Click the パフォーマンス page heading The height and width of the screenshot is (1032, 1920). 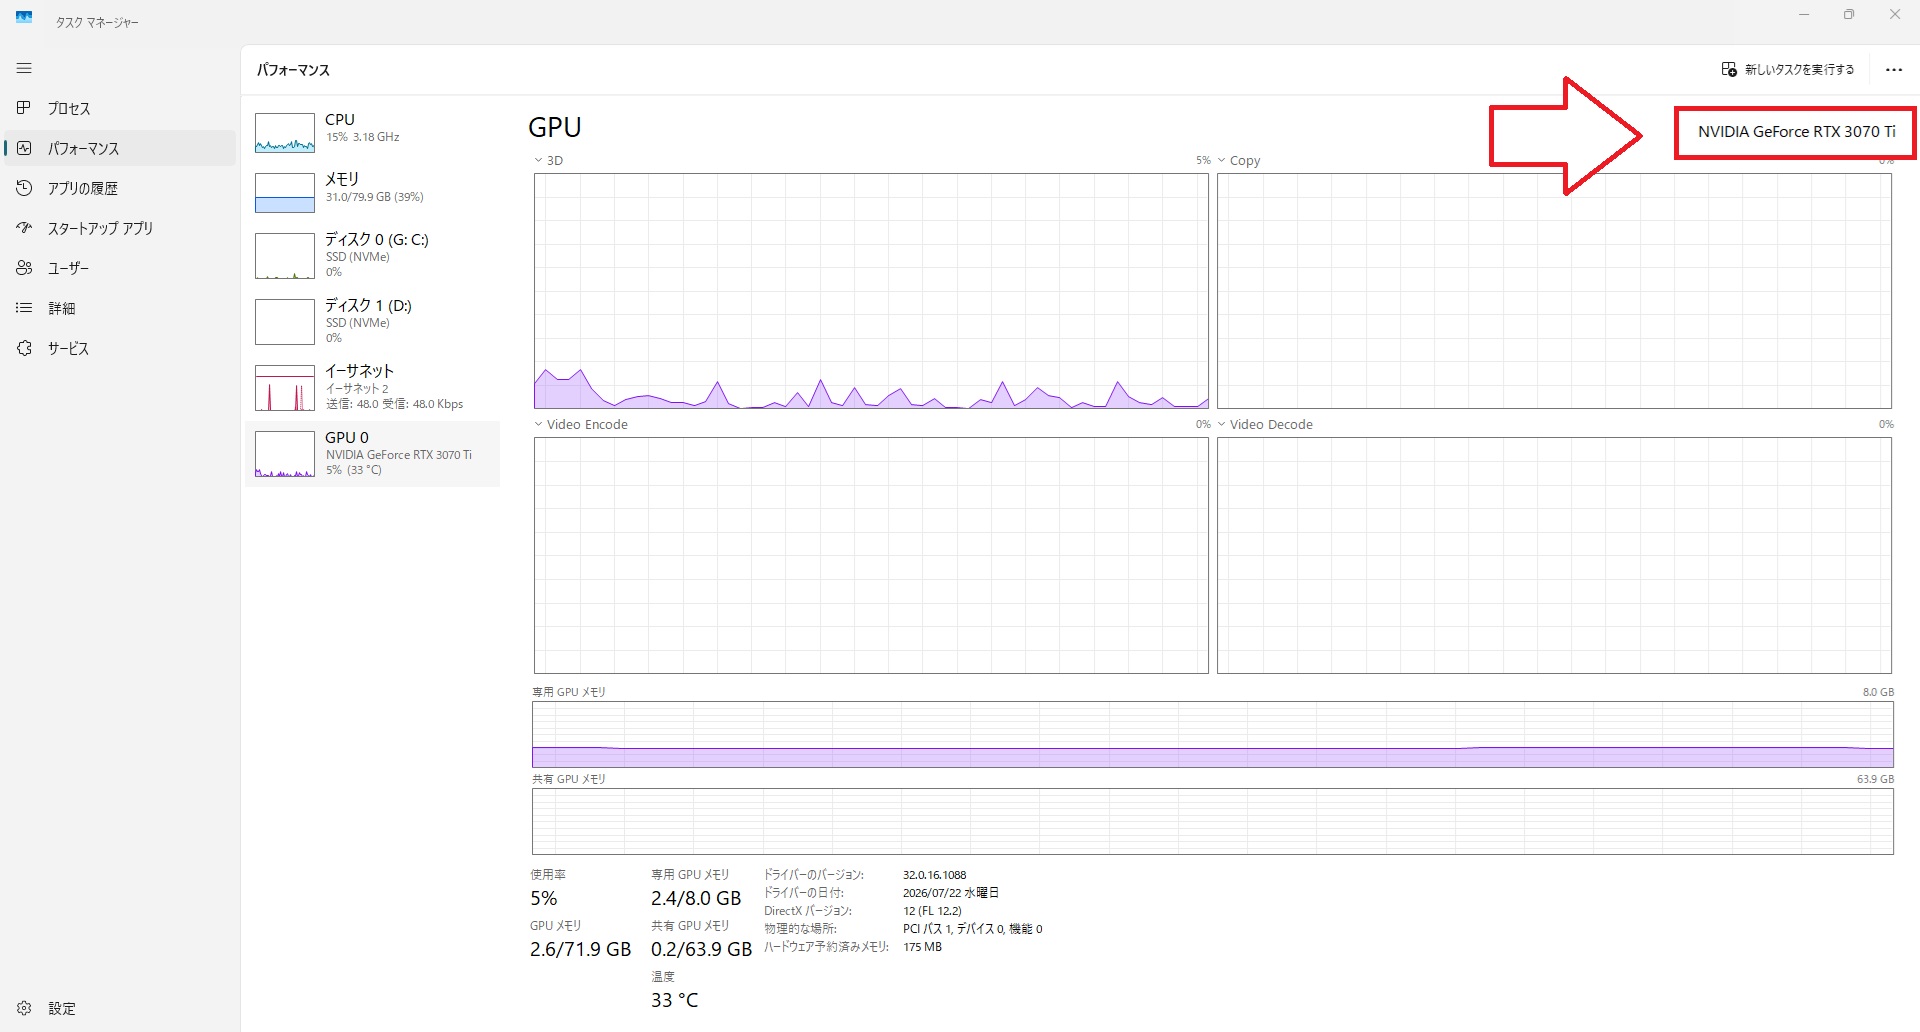pos(293,70)
